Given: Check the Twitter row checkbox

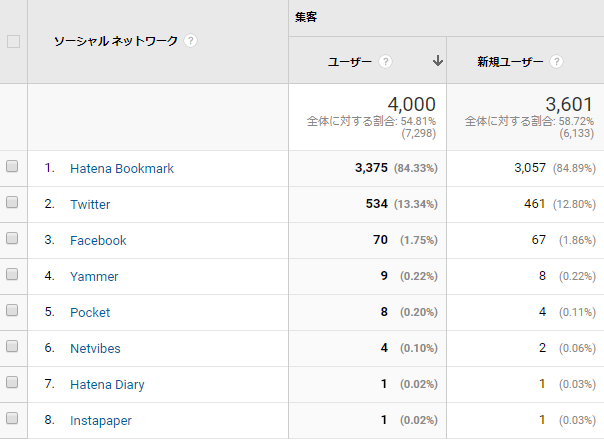Looking at the screenshot, I should (12, 202).
